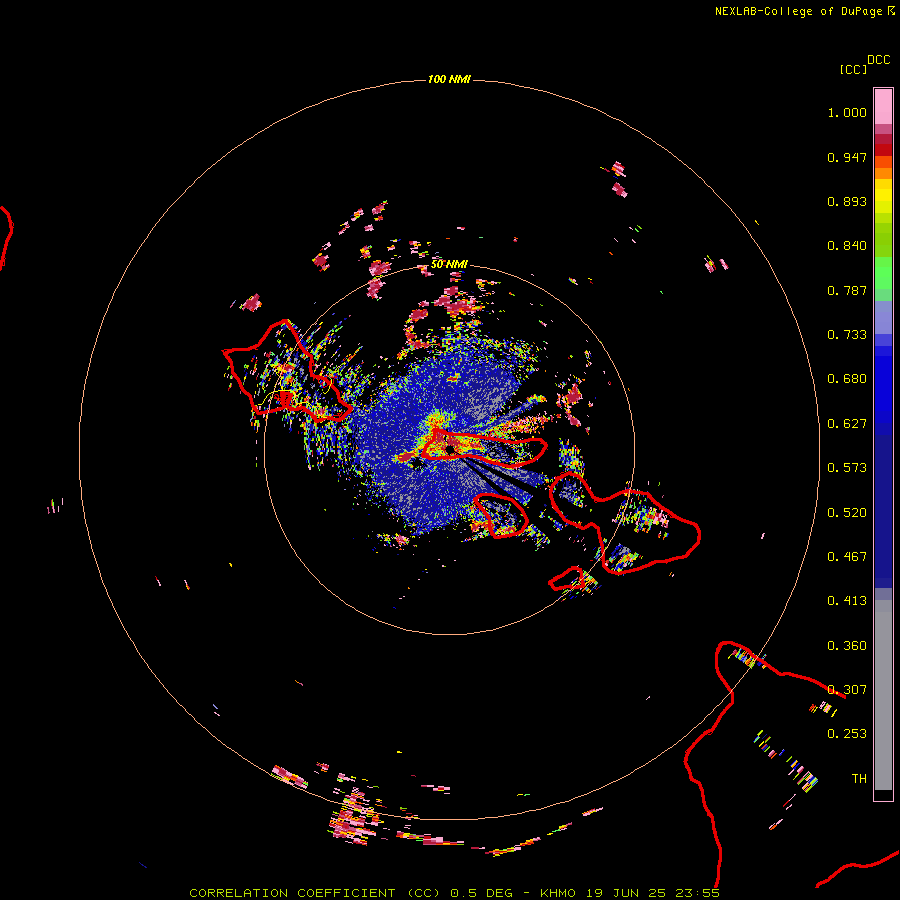Select the 0.413 scale value
This screenshot has height=900, width=900.
click(x=847, y=601)
